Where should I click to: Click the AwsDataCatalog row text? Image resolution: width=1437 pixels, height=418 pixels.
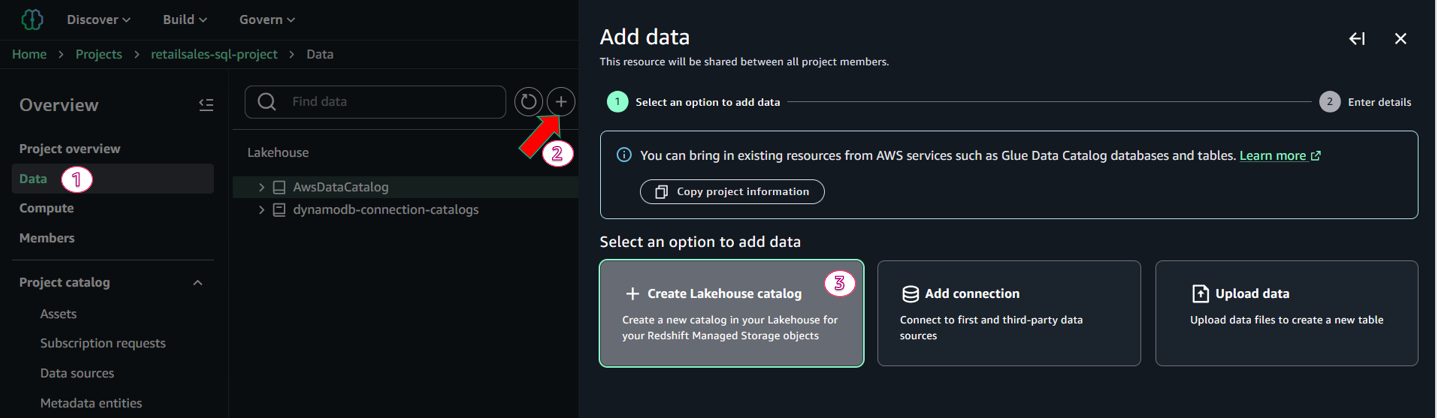click(340, 187)
